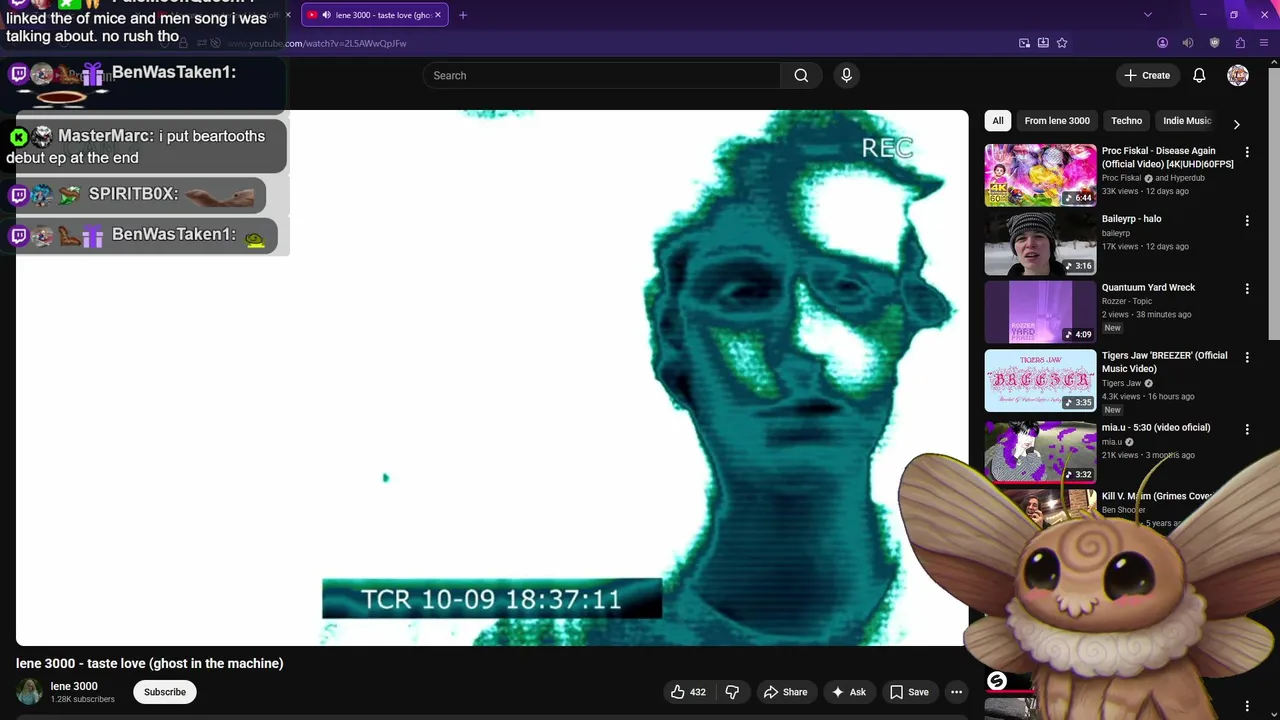Open the browser account profile icon
The height and width of the screenshot is (720, 1280).
pyautogui.click(x=1162, y=43)
